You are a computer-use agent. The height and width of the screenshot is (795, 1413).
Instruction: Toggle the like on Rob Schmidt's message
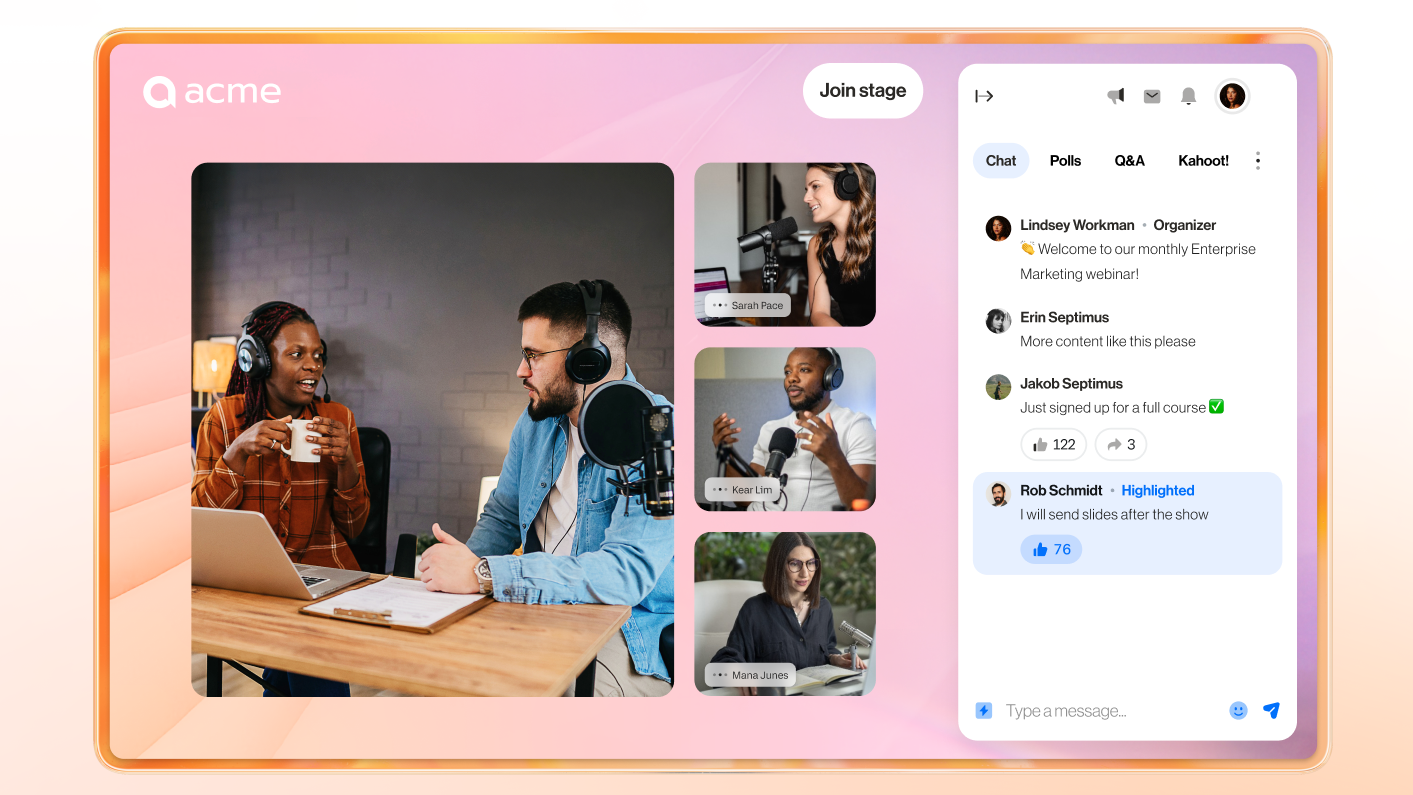tap(1051, 549)
